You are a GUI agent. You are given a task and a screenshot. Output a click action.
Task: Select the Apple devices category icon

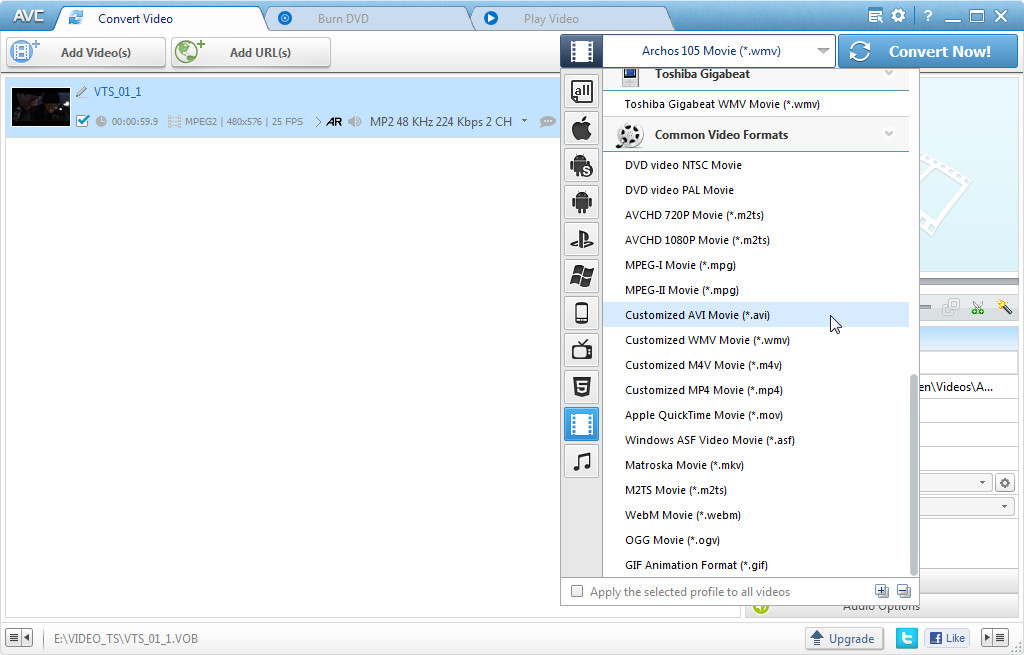tap(581, 129)
